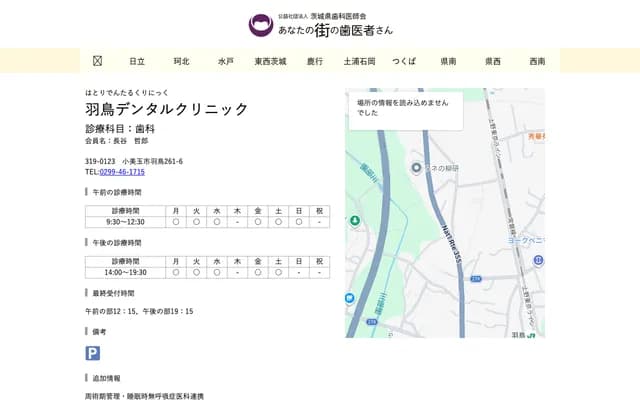Click the 会員名 member name line

116,141
